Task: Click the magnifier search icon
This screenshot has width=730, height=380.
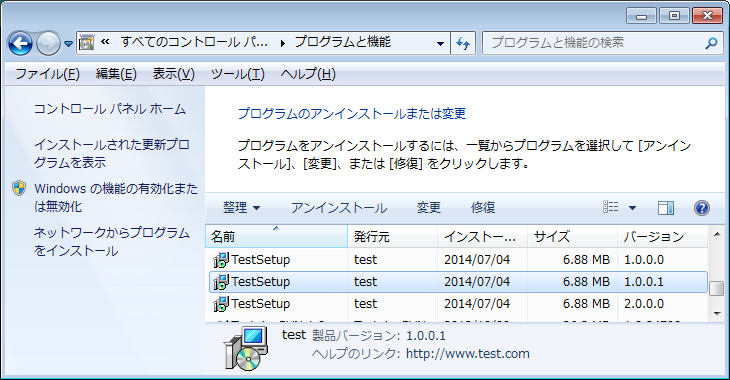Action: pyautogui.click(x=711, y=43)
